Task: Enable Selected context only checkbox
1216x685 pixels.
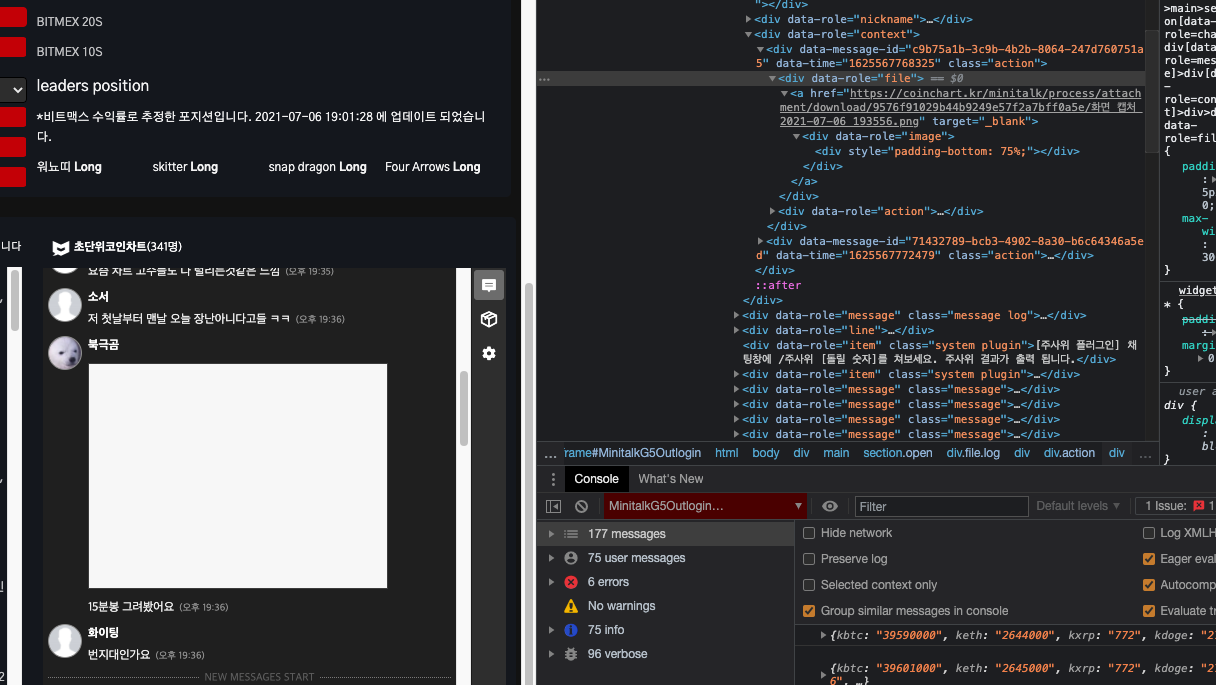Action: (x=809, y=585)
